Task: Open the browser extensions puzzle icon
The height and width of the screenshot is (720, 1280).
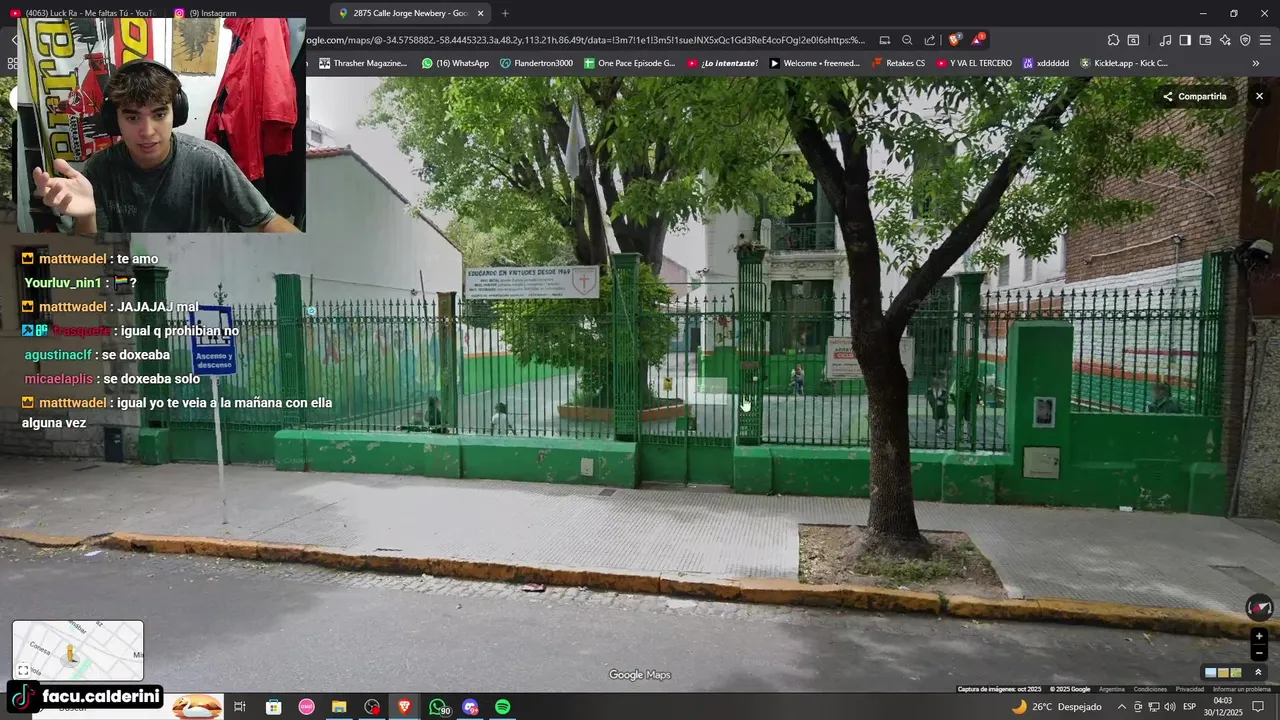Action: (1113, 40)
